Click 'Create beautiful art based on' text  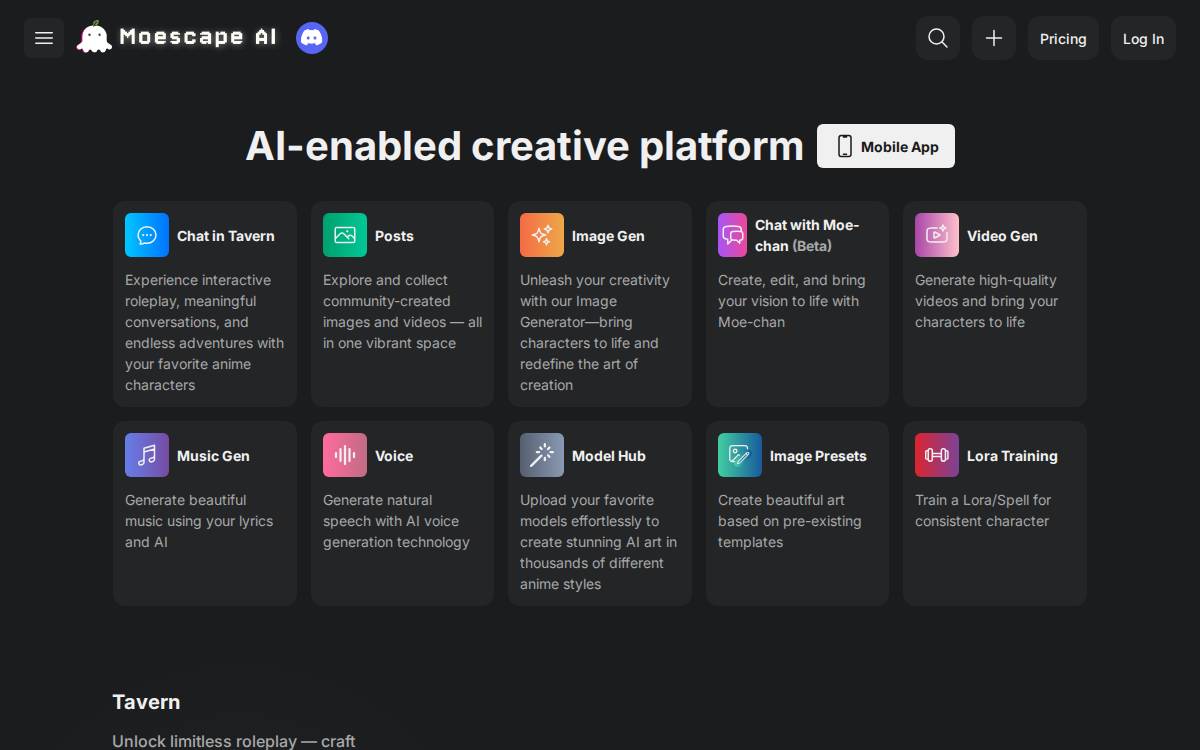pyautogui.click(x=789, y=521)
